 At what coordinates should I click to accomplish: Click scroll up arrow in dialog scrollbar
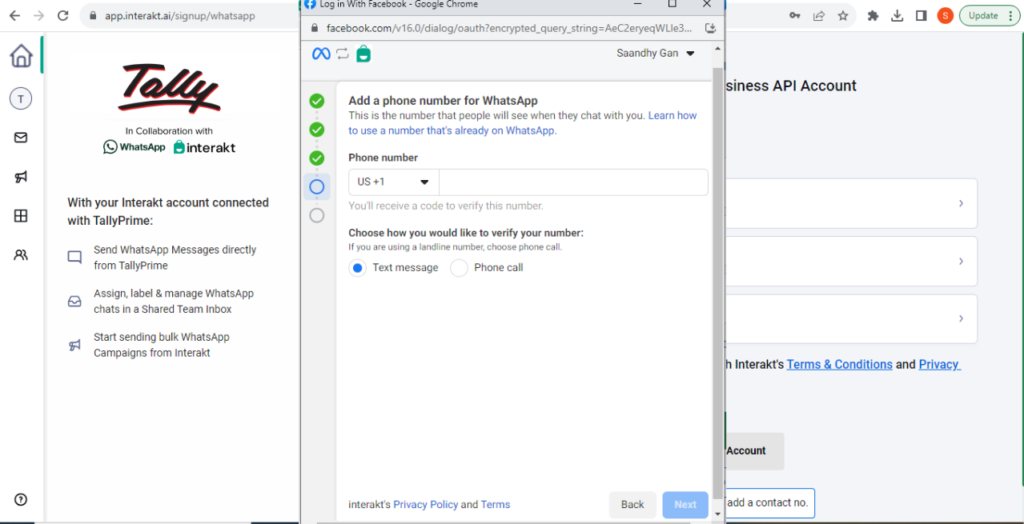[x=718, y=50]
